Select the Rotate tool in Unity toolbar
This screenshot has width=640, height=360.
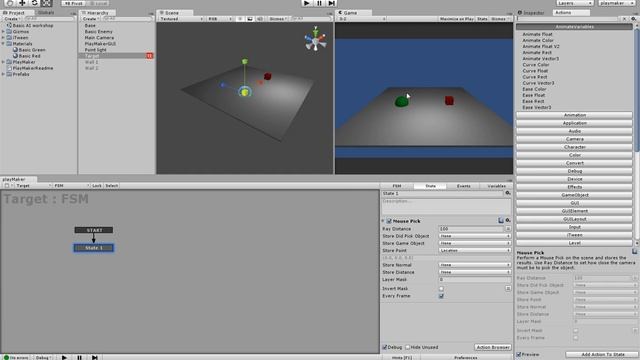34,3
